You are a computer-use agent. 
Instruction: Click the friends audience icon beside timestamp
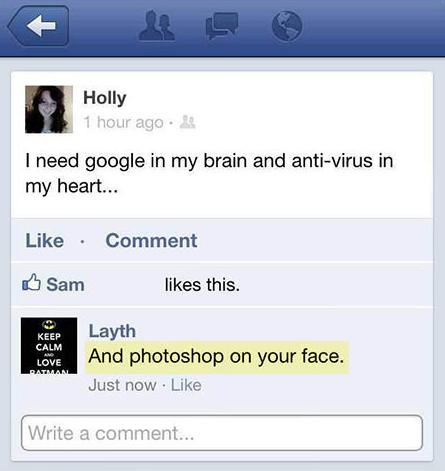pyautogui.click(x=188, y=122)
